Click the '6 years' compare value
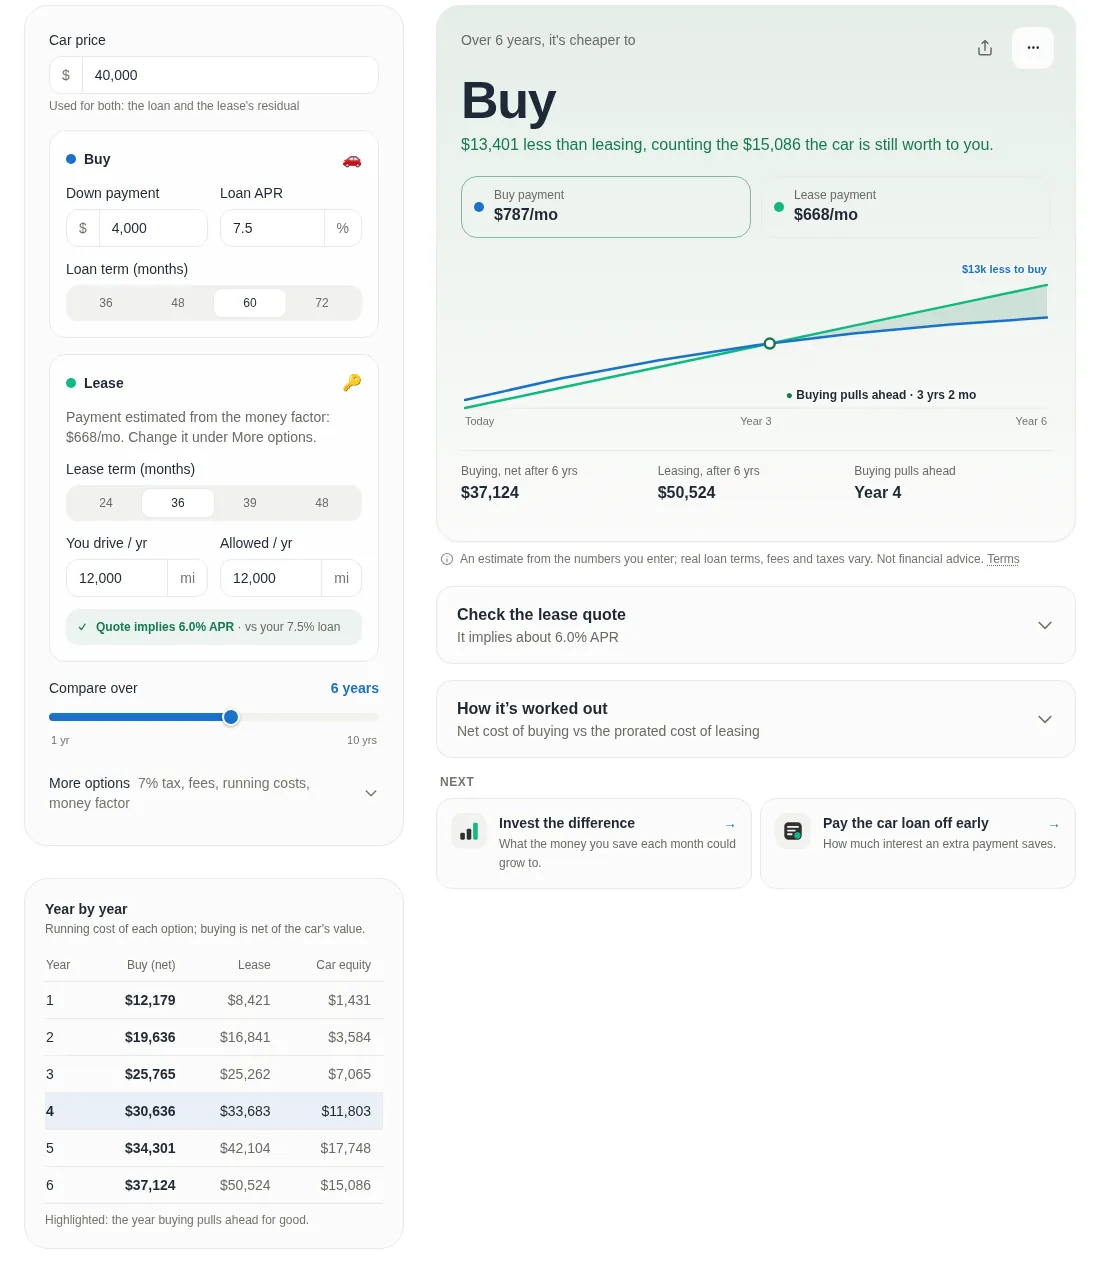Image resolution: width=1100 pixels, height=1262 pixels. pos(355,688)
